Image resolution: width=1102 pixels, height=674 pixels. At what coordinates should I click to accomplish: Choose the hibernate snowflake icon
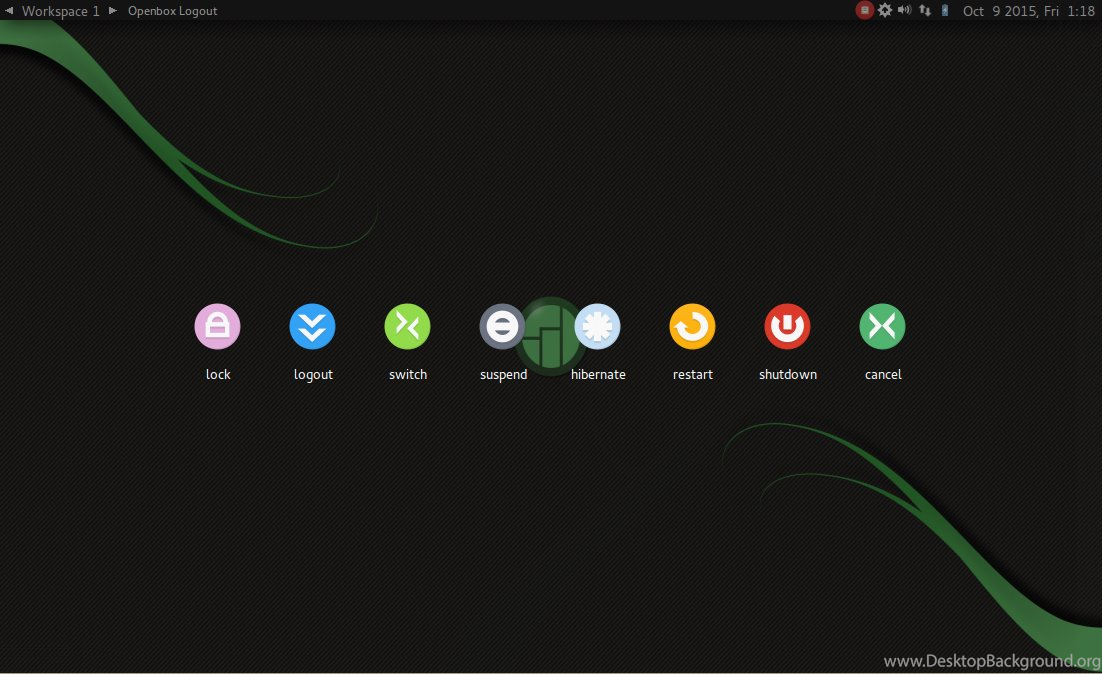click(x=597, y=326)
